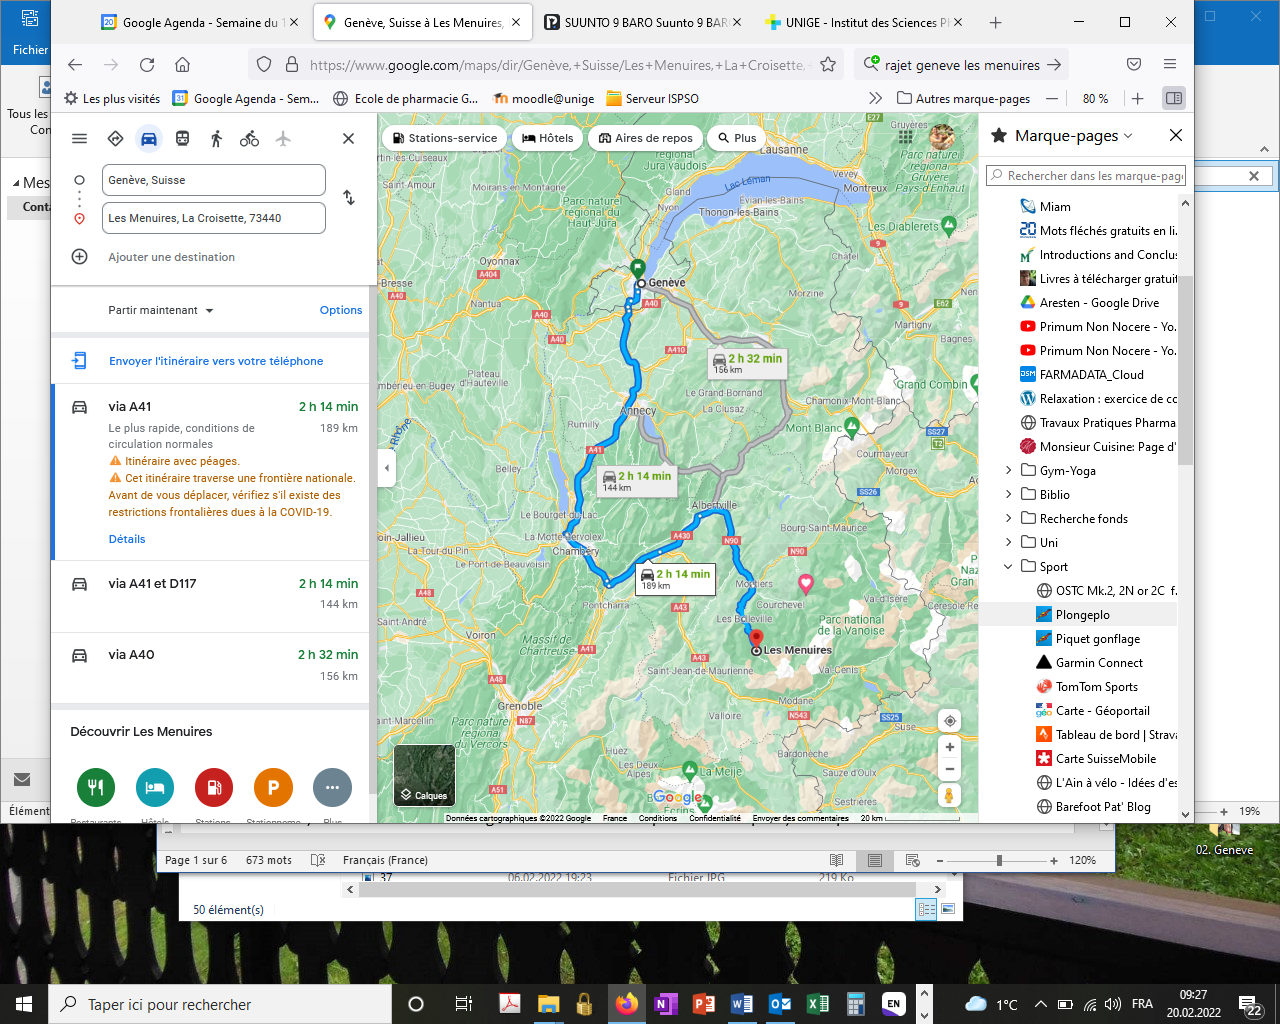Select flight travel mode
Image resolution: width=1280 pixels, height=1024 pixels.
click(283, 139)
